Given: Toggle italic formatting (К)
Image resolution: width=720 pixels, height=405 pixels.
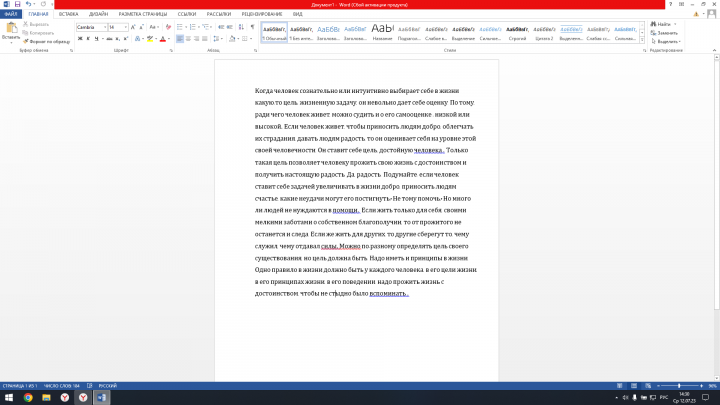Looking at the screenshot, I should 88,39.
